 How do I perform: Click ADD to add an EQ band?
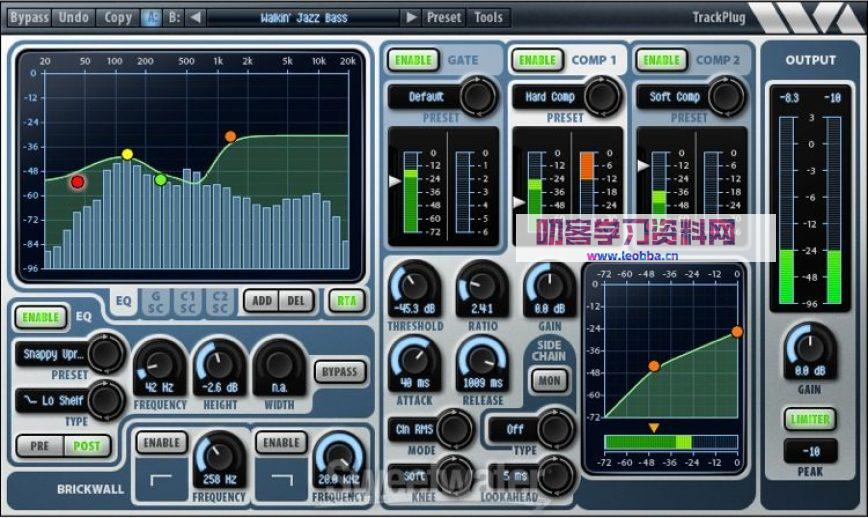click(x=262, y=301)
